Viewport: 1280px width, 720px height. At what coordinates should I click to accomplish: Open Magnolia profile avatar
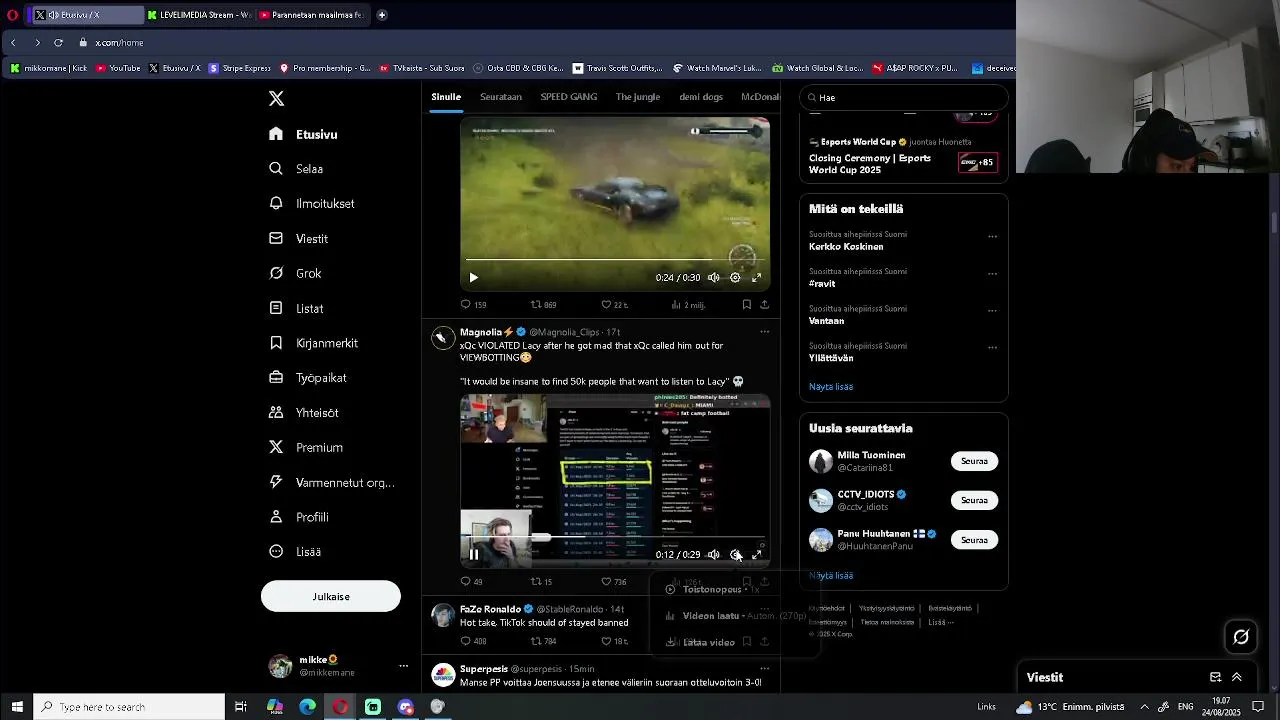coord(443,338)
